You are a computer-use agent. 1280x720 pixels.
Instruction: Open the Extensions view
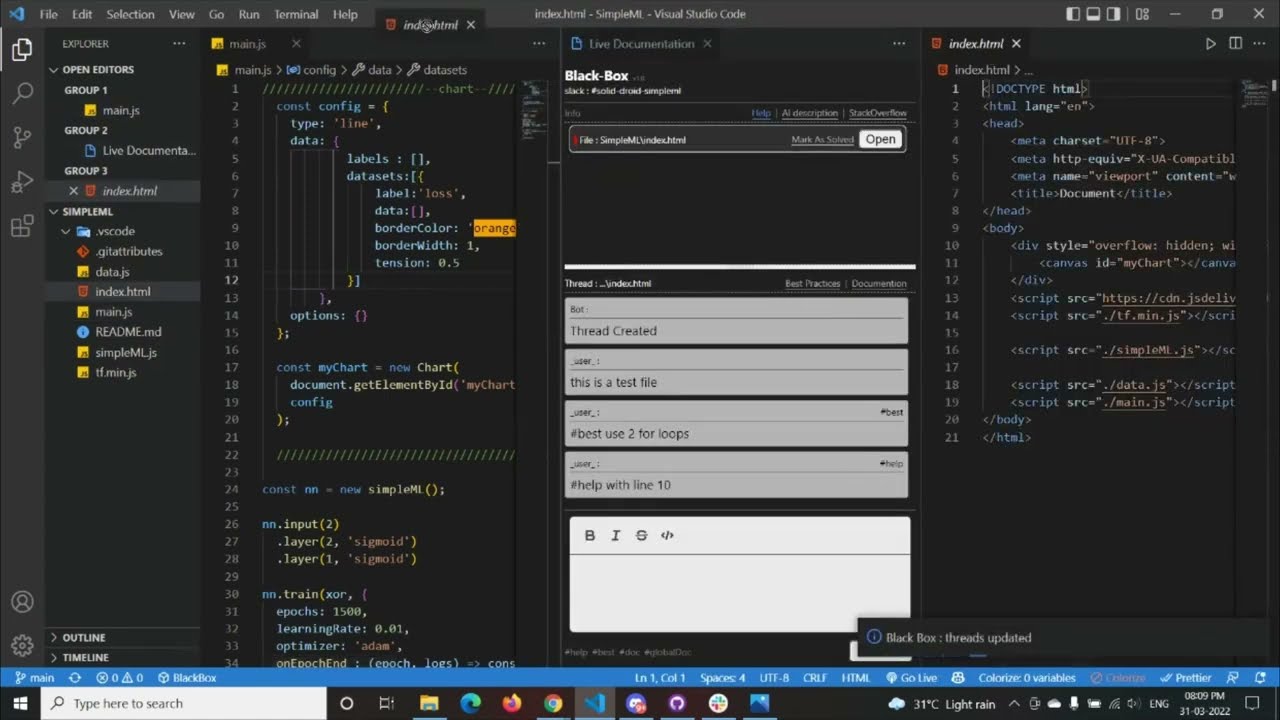(22, 227)
